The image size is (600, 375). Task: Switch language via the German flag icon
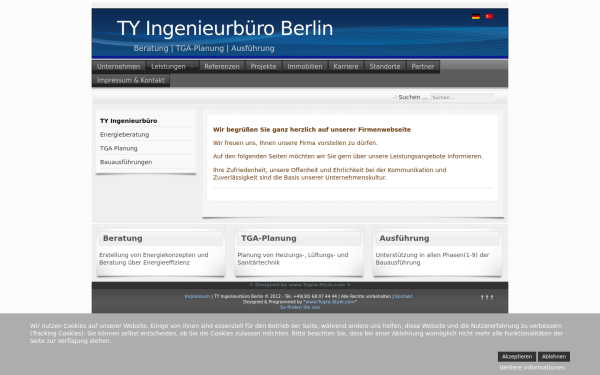click(476, 16)
